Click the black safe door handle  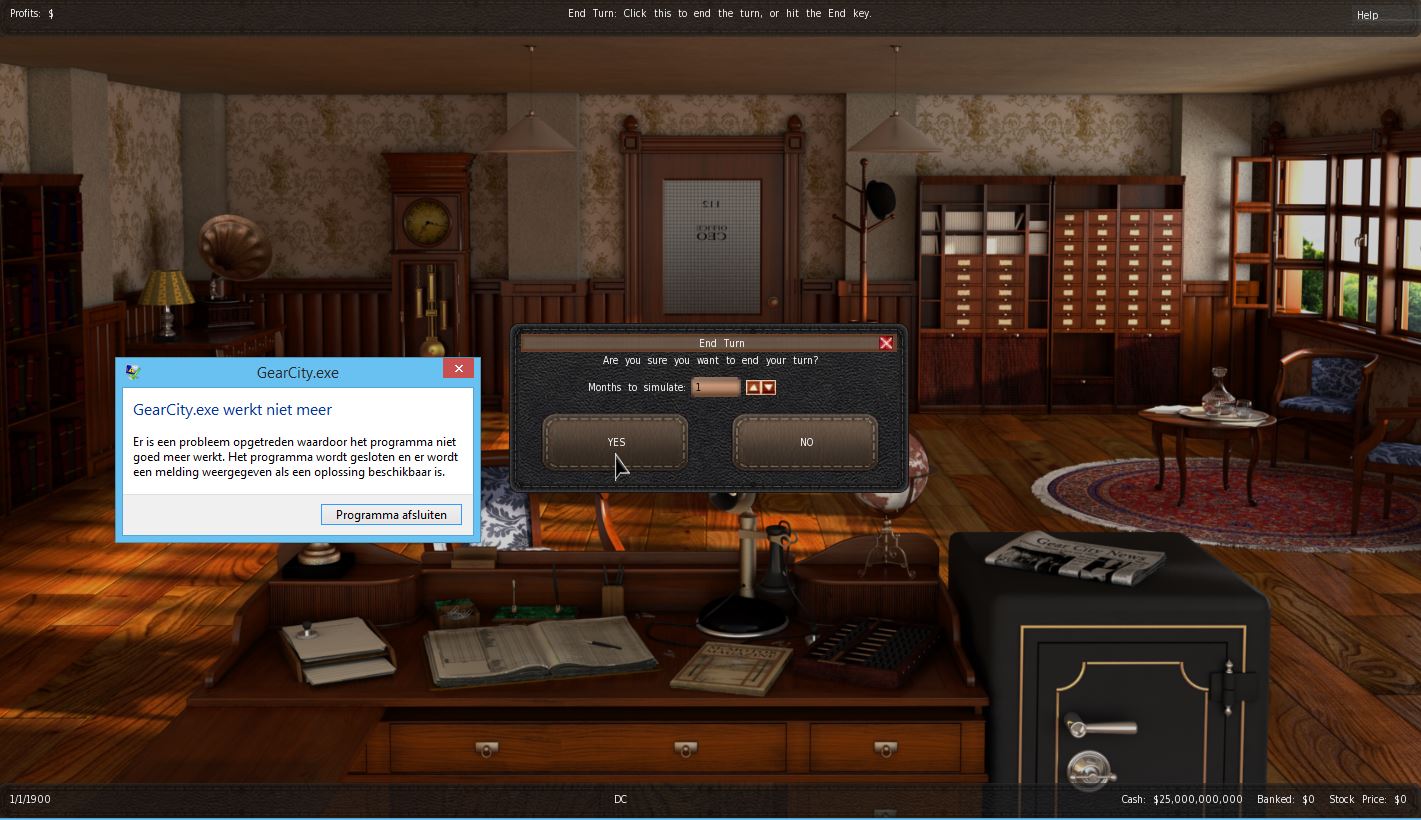[1097, 728]
